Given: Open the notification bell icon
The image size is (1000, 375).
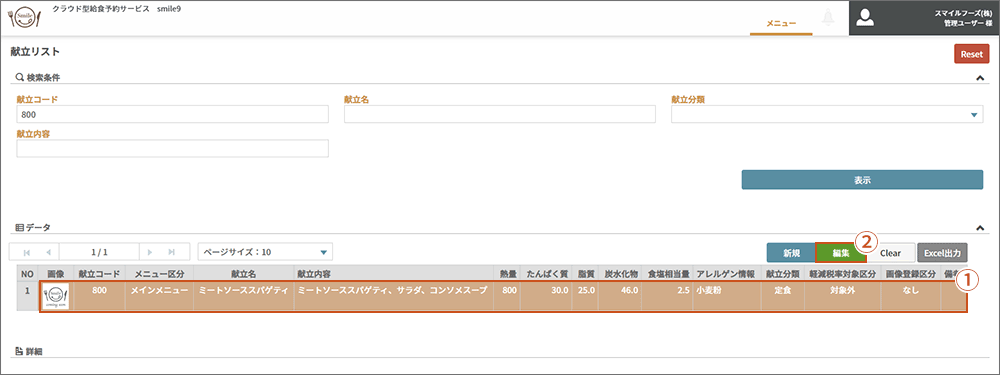Looking at the screenshot, I should (829, 17).
